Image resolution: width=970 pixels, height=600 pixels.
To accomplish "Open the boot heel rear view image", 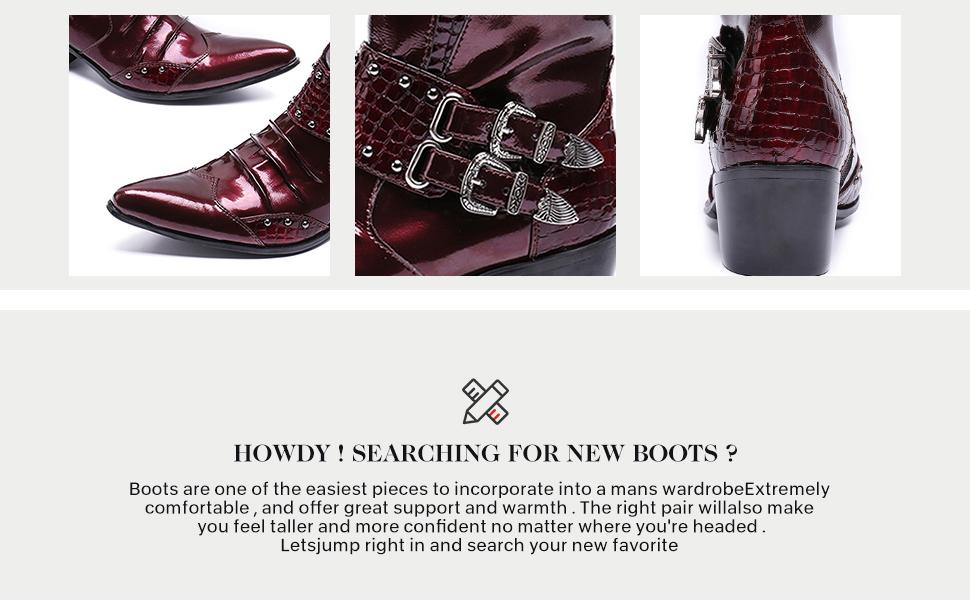I will 770,145.
